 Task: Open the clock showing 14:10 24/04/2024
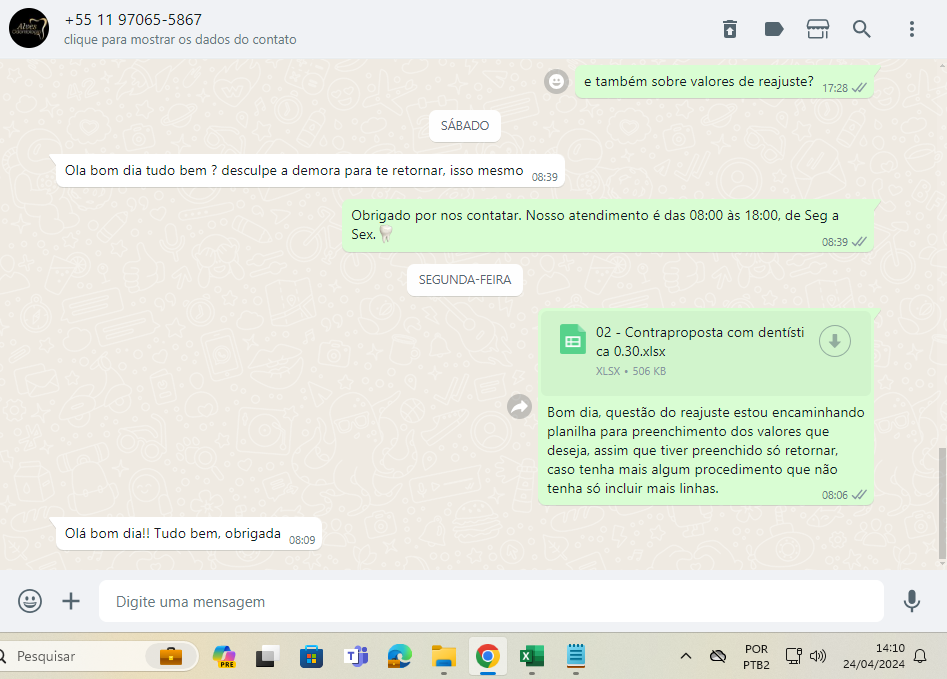(873, 656)
